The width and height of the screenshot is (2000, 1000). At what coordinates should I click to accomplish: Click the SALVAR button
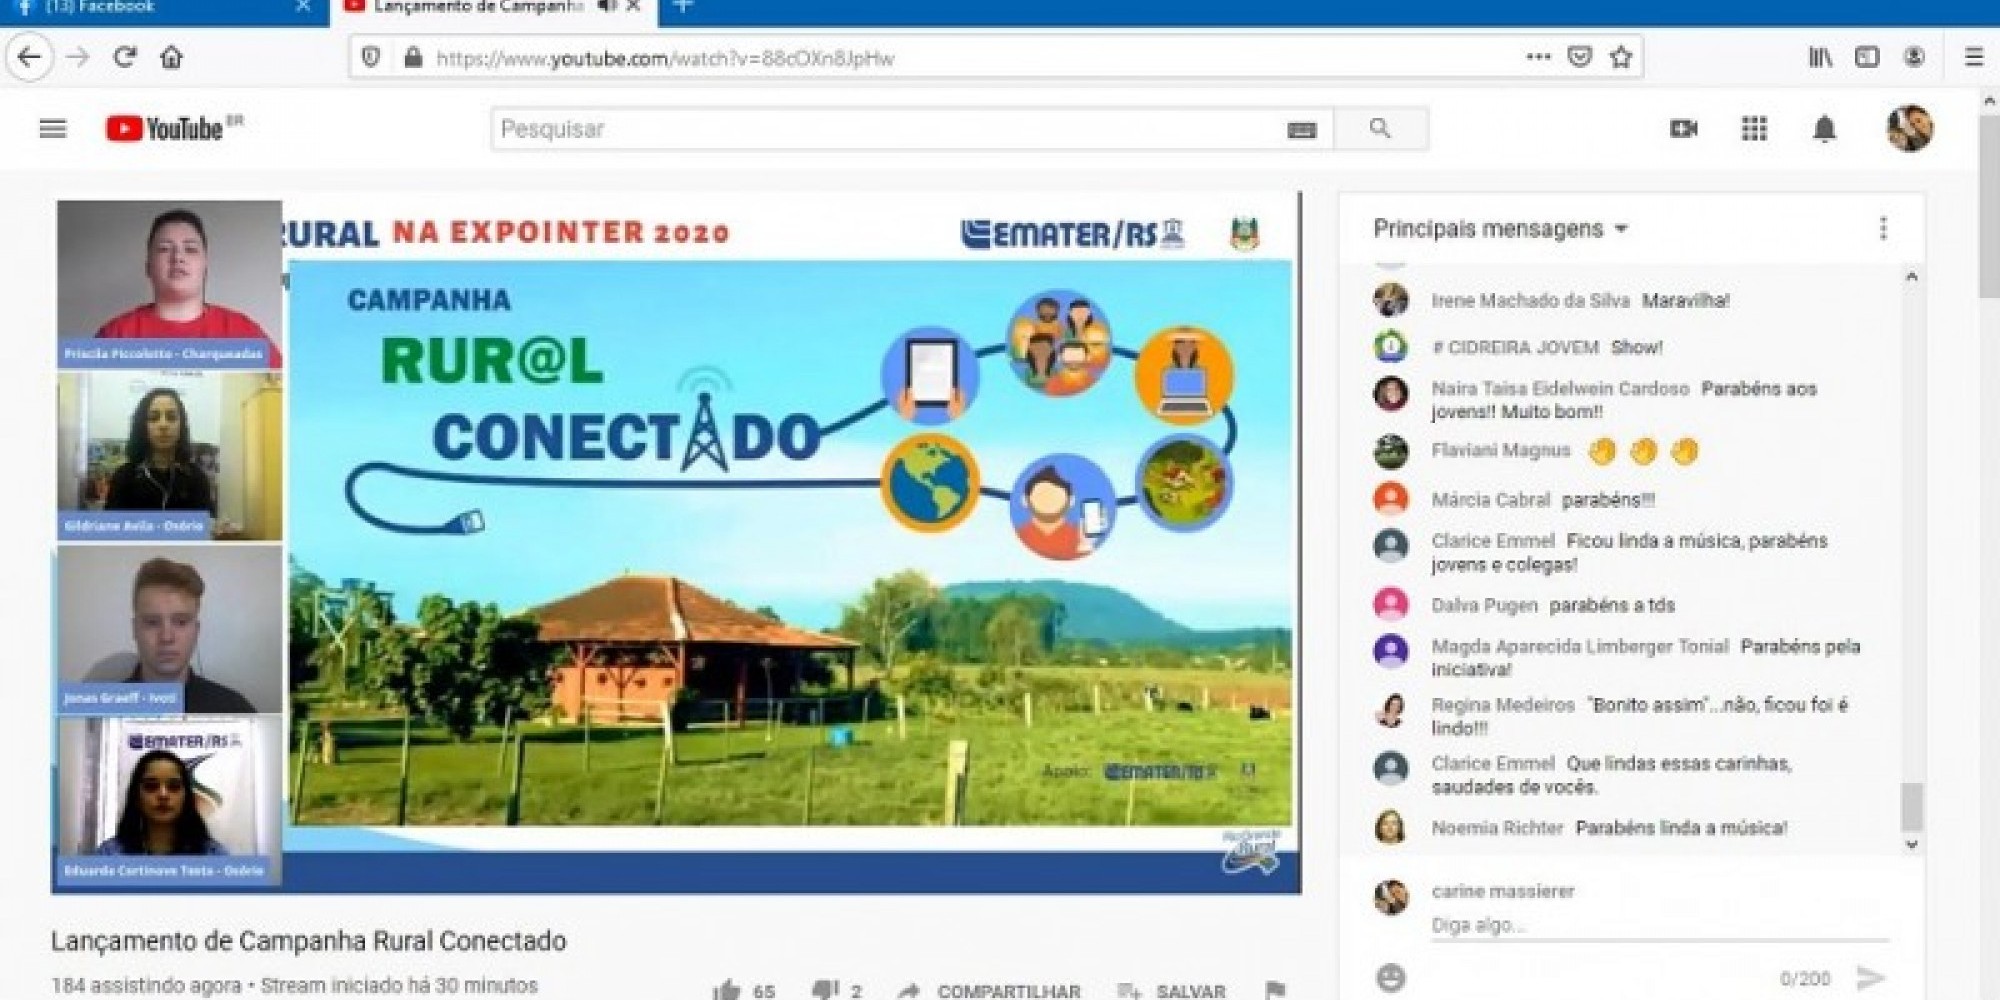1172,990
